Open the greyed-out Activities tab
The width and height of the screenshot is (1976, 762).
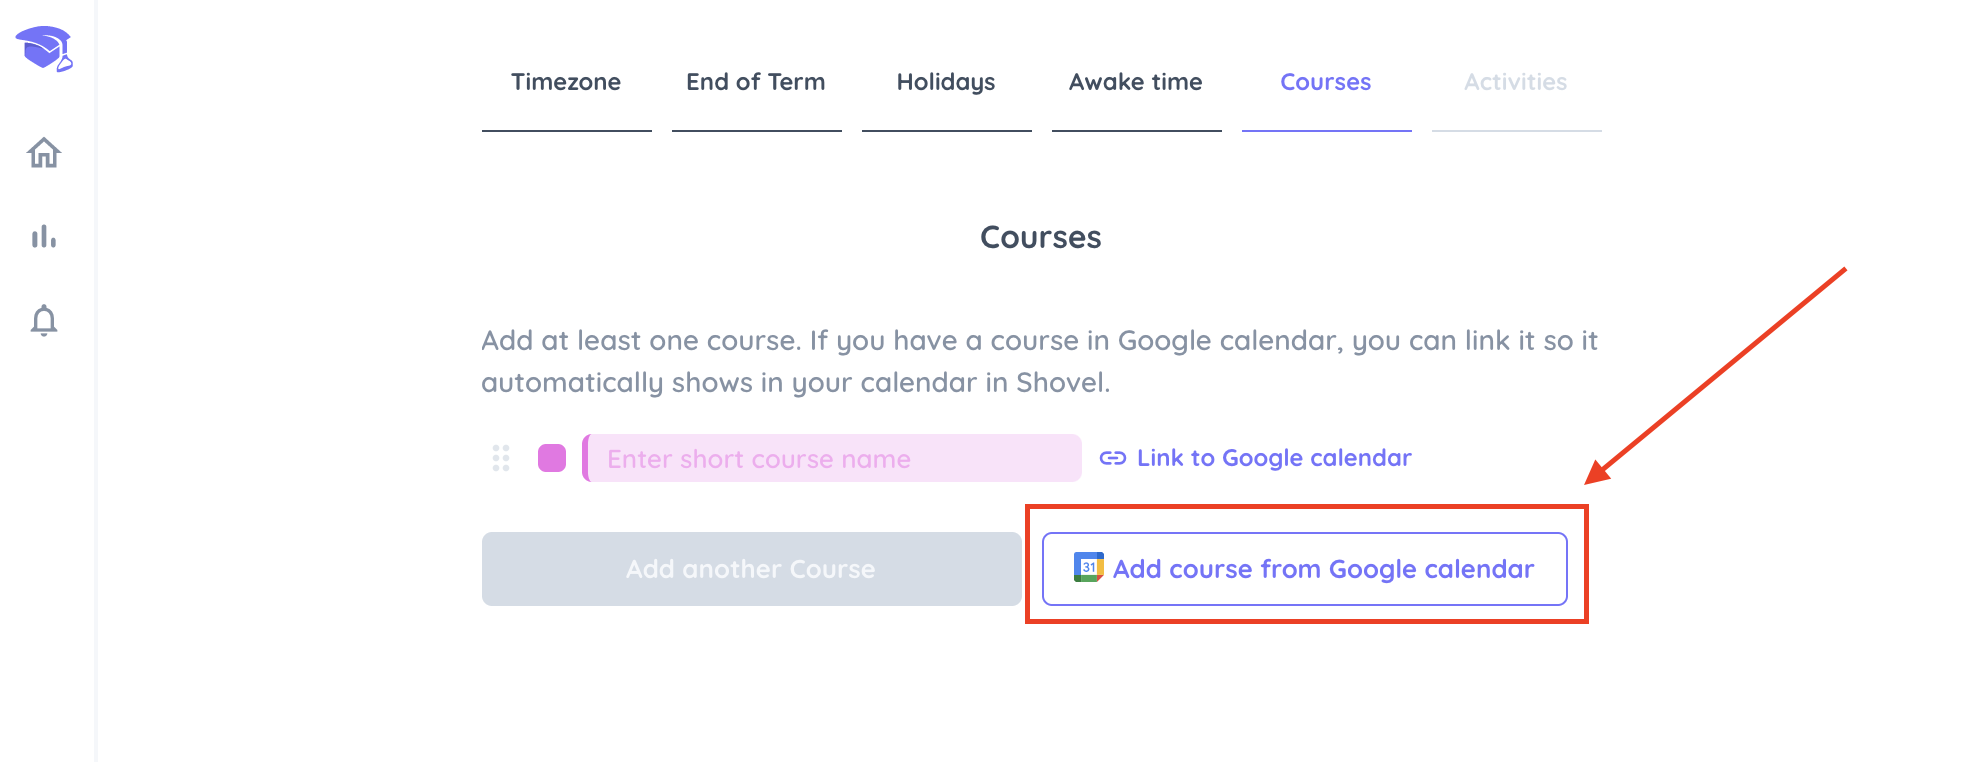coord(1516,82)
